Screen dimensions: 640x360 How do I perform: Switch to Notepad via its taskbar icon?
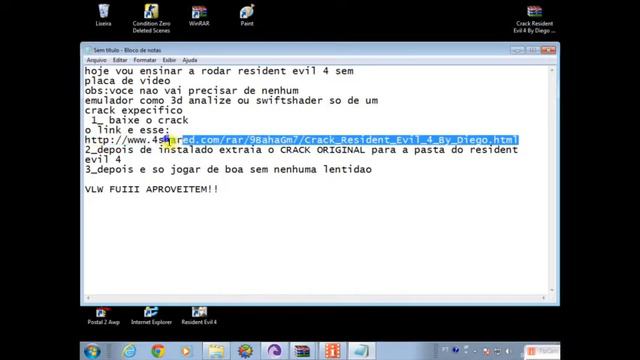(361, 351)
